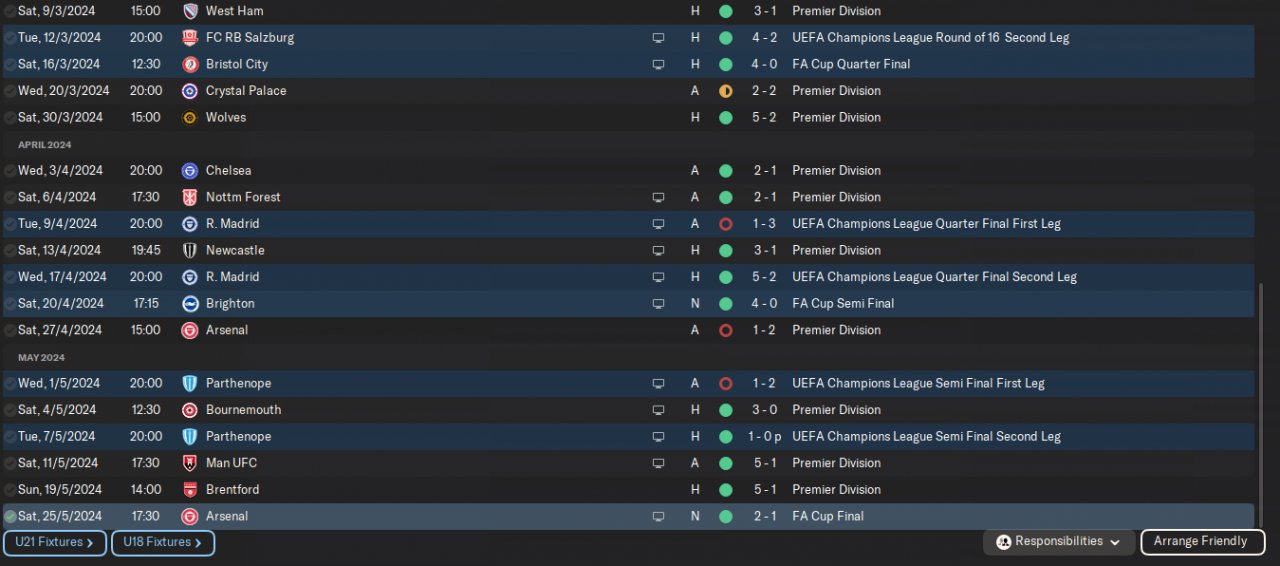Click FC RB Salzburg club badge

(190, 38)
